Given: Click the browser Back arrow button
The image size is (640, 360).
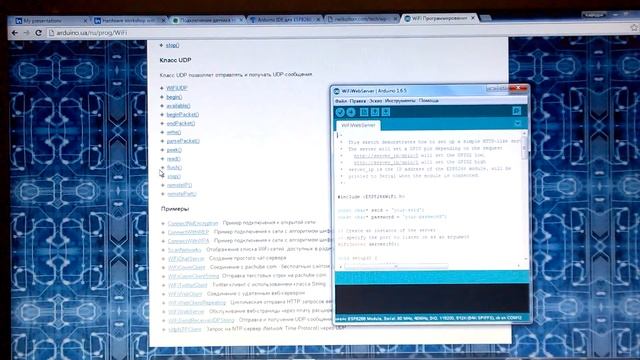Looking at the screenshot, I should [x=15, y=33].
